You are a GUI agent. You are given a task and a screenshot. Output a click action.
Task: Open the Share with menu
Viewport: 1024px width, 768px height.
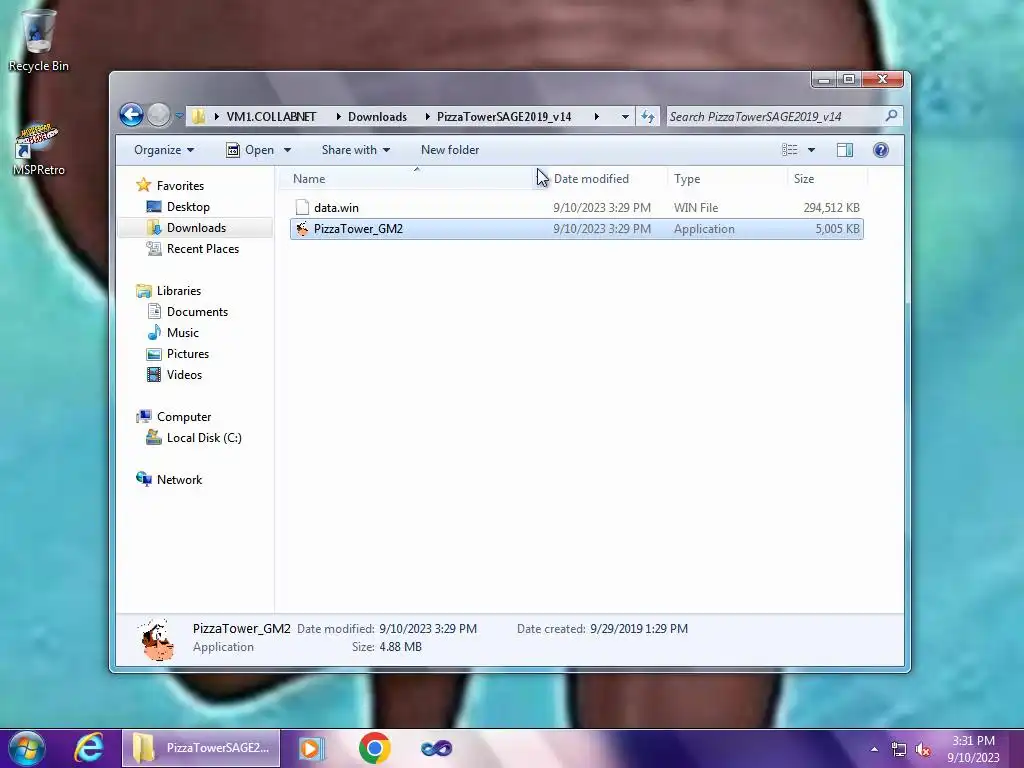tap(356, 150)
